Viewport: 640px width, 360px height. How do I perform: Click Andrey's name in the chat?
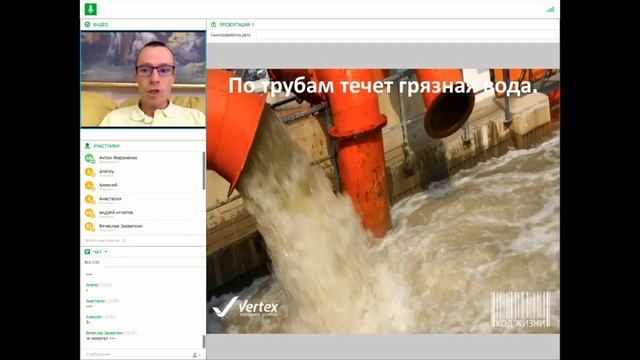92,285
